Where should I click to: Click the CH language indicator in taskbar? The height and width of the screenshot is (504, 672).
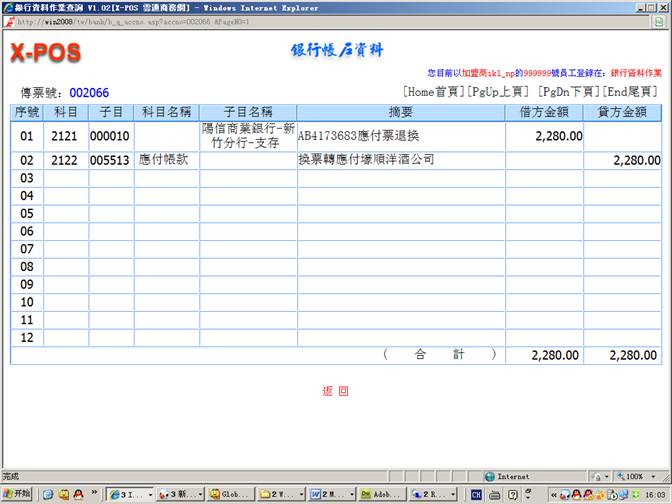[x=476, y=494]
